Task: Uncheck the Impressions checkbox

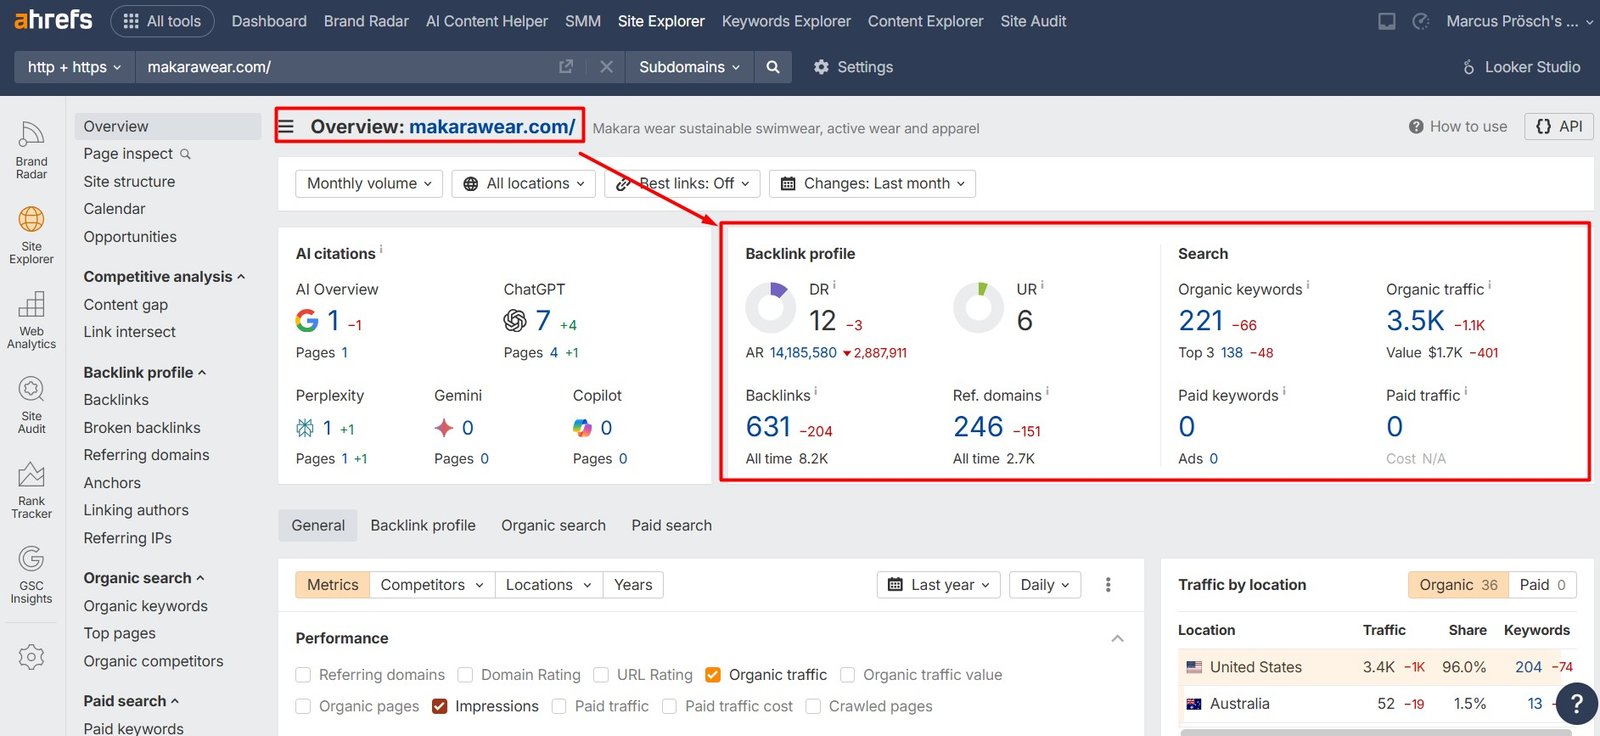Action: point(439,706)
